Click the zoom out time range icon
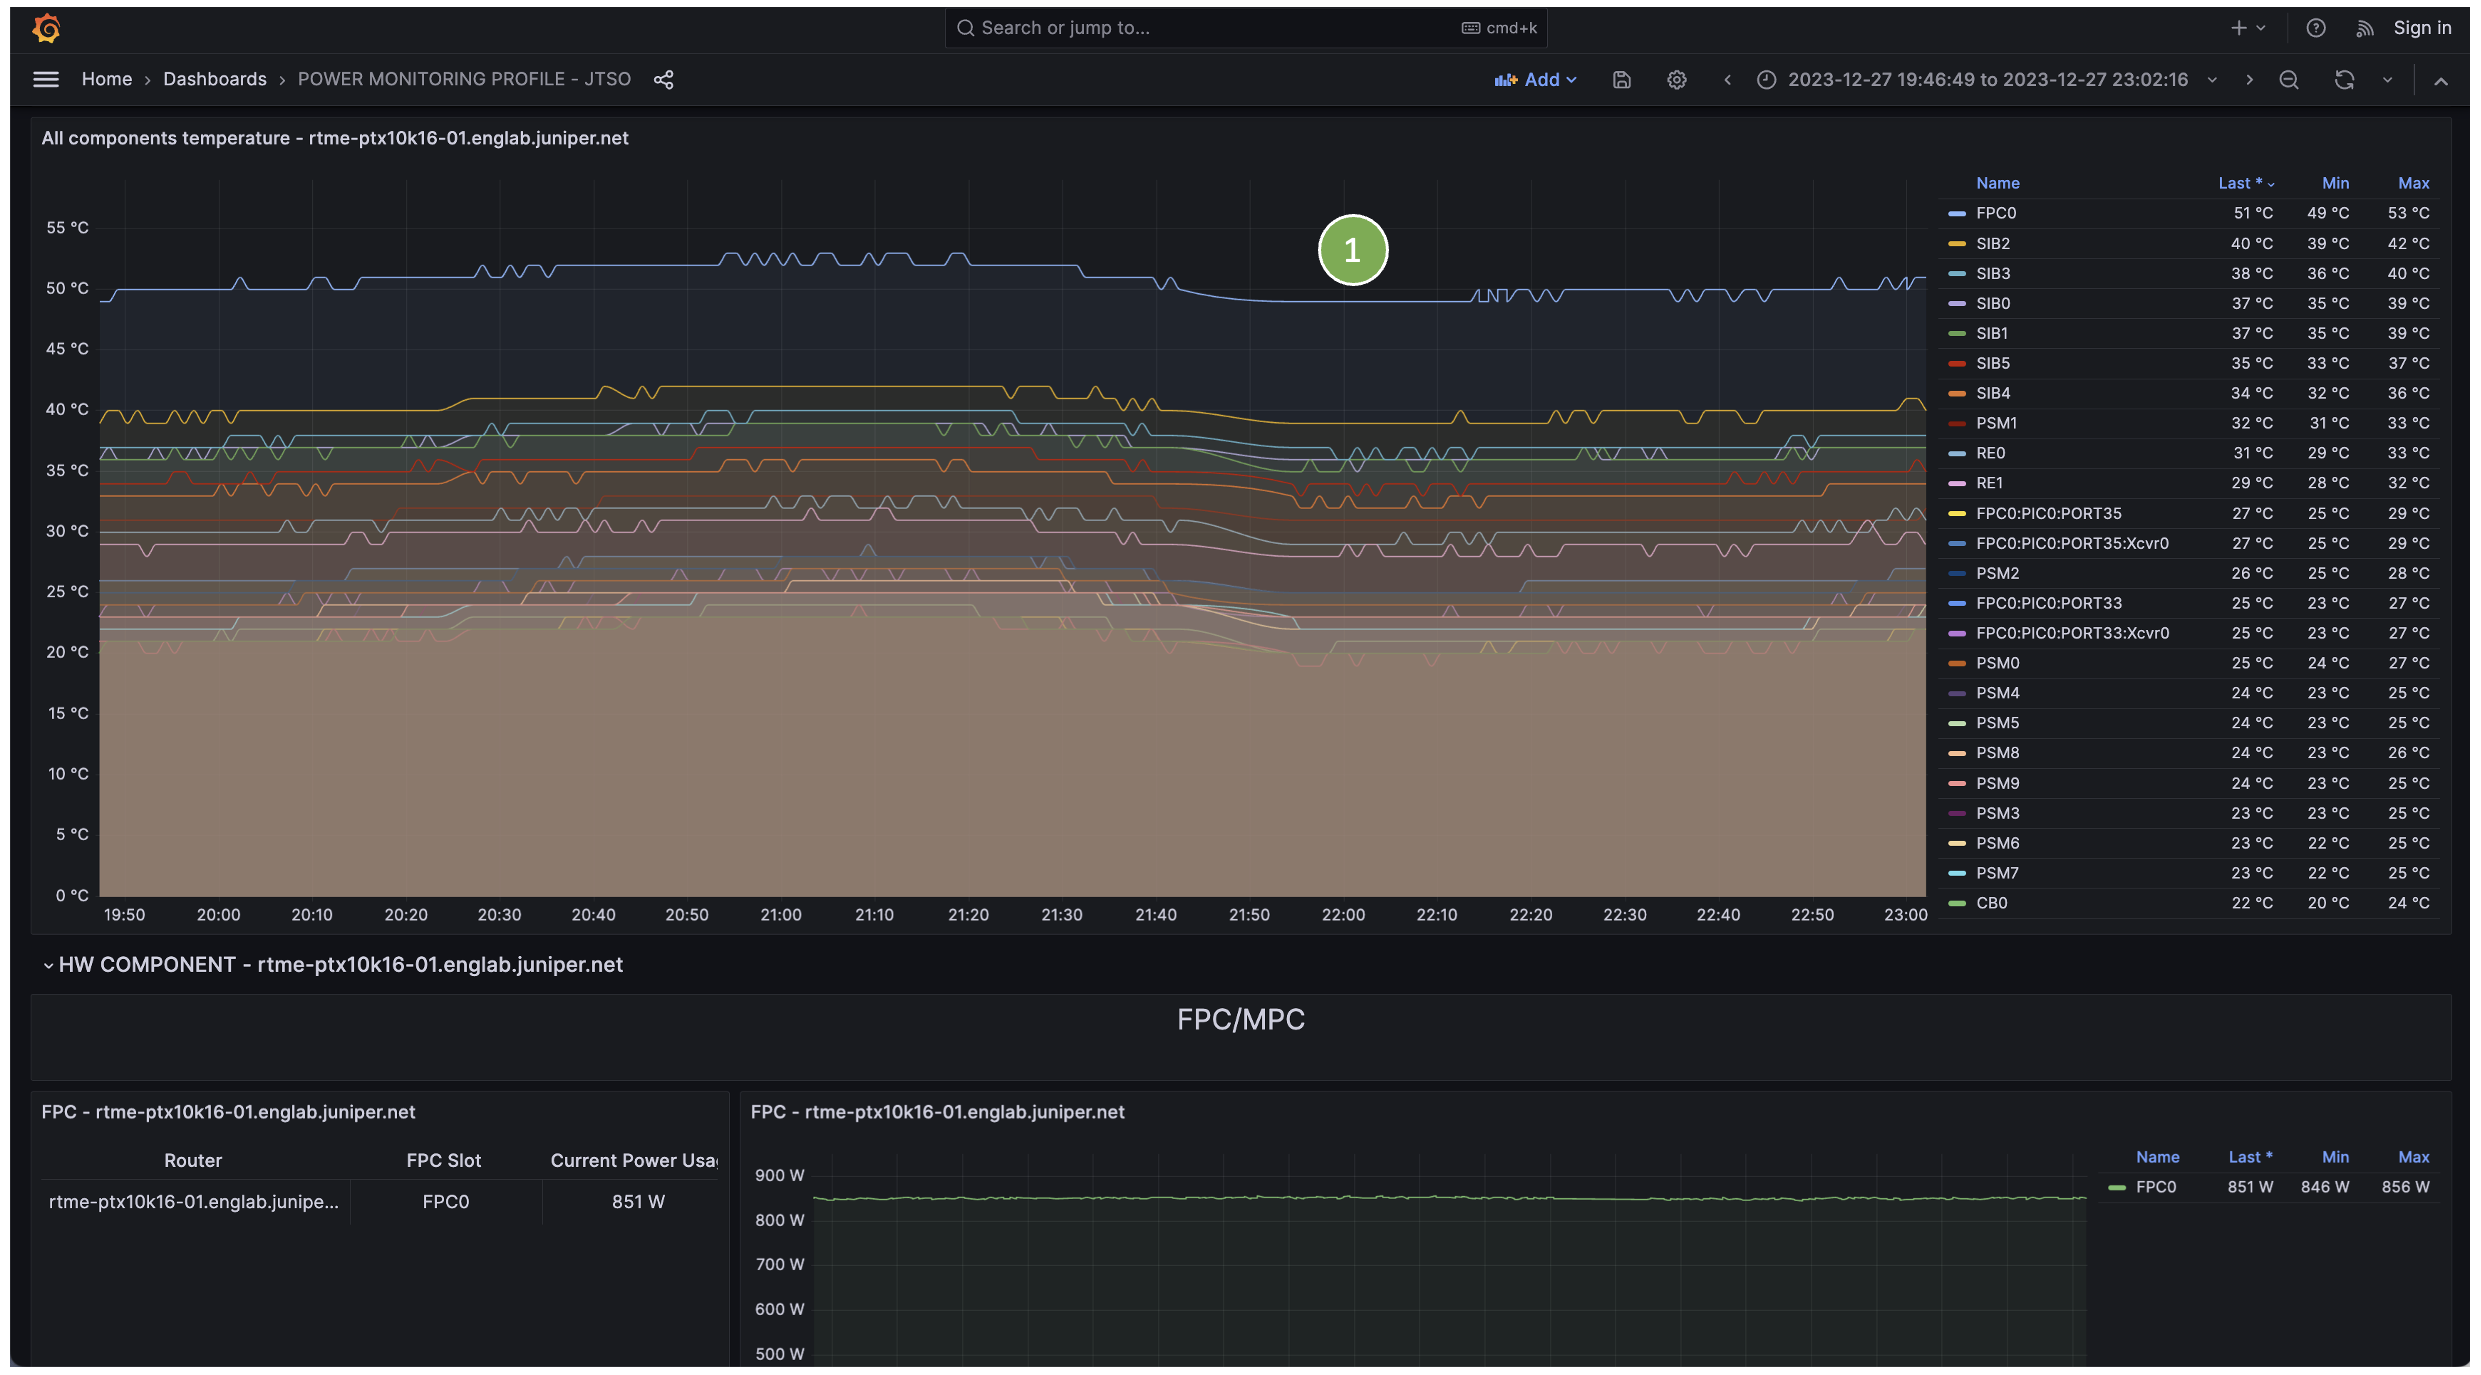 (2288, 80)
